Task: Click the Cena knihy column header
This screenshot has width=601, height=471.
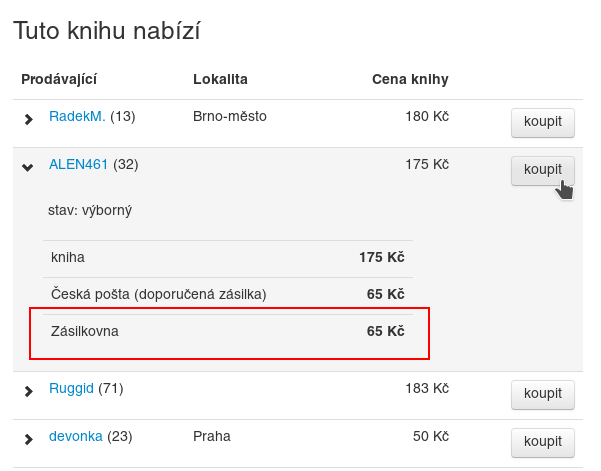Action: (x=410, y=79)
